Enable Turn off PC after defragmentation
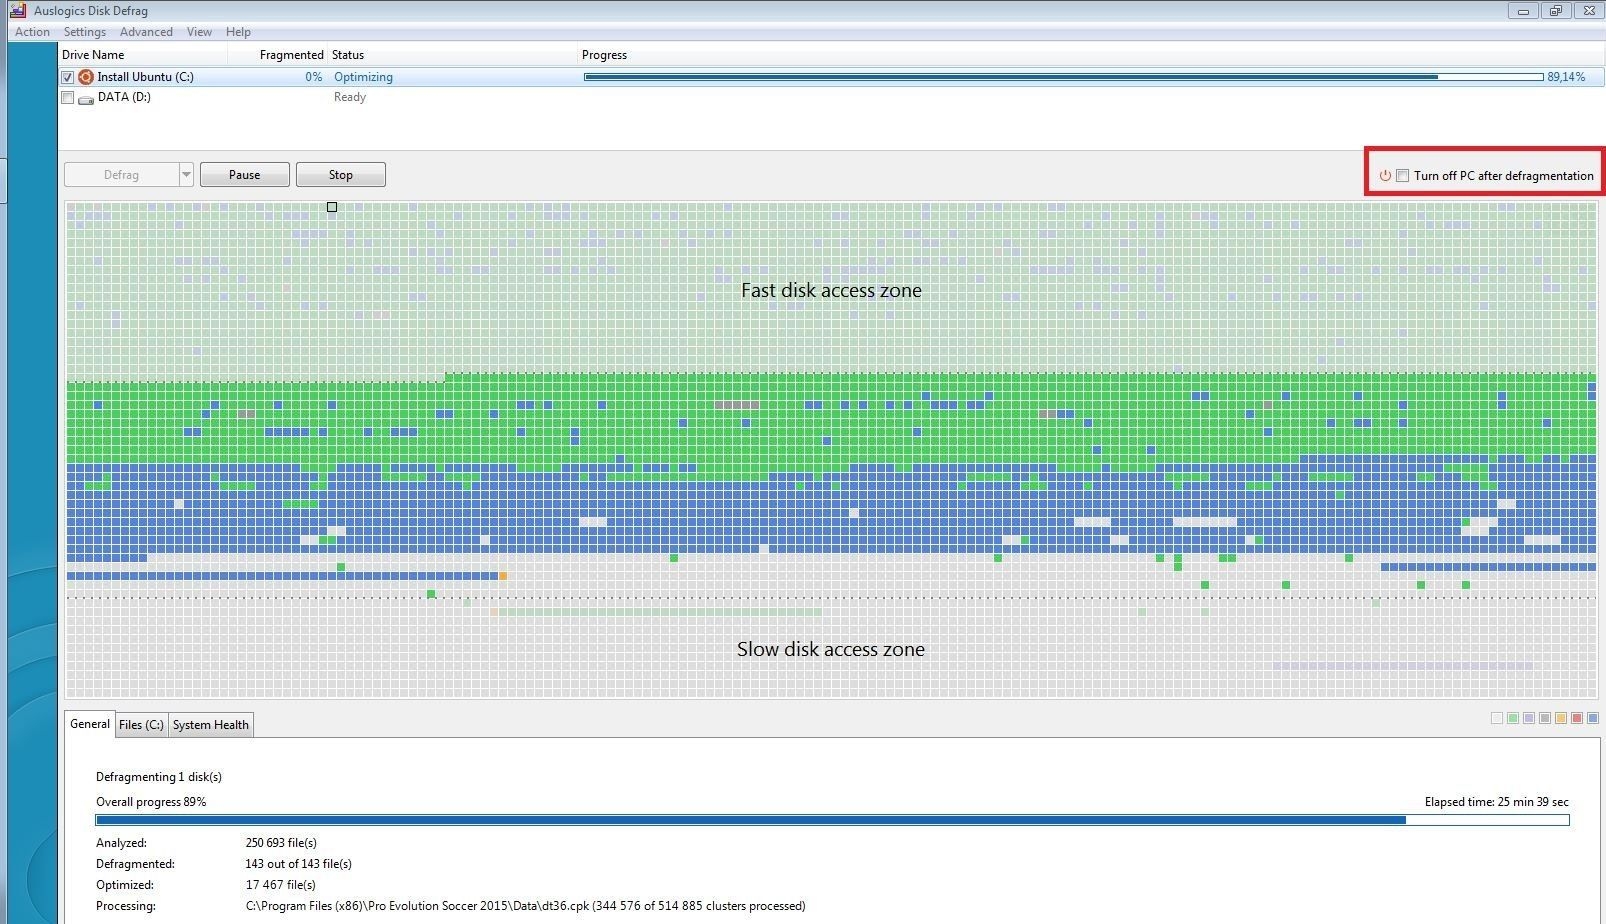Screen dimensions: 1606x924 point(1404,175)
